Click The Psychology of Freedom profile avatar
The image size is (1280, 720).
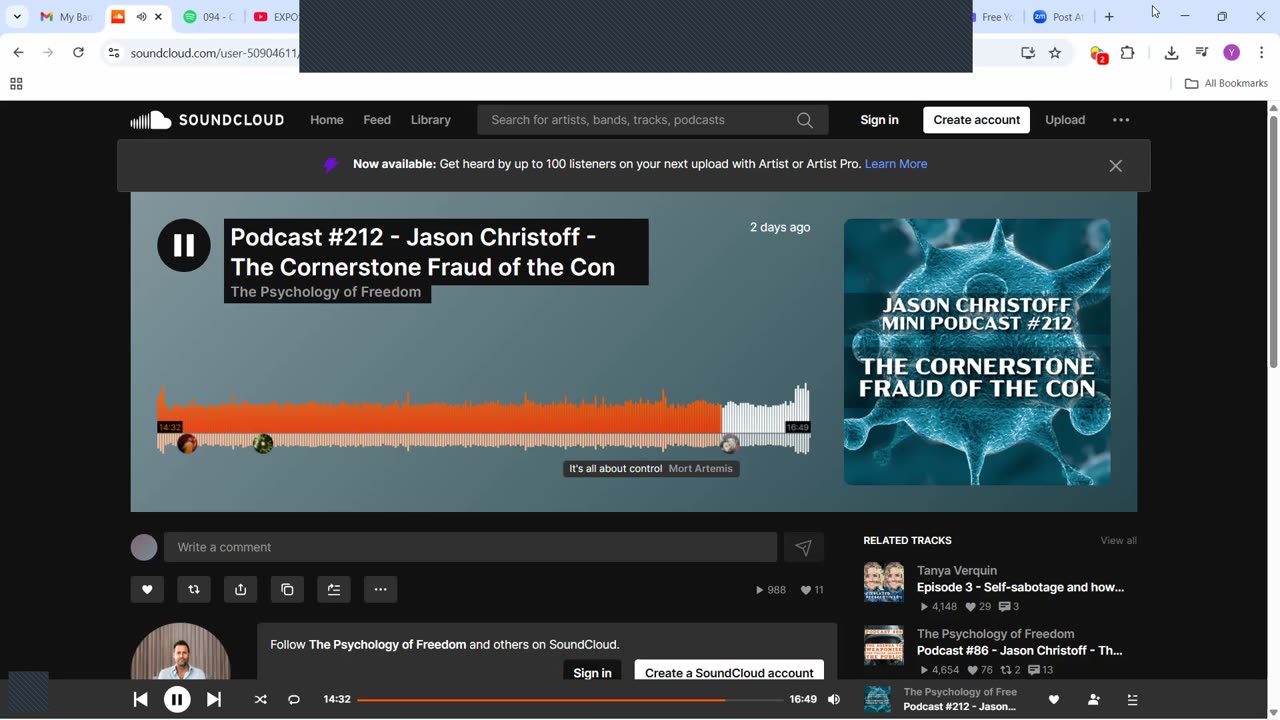(x=180, y=652)
